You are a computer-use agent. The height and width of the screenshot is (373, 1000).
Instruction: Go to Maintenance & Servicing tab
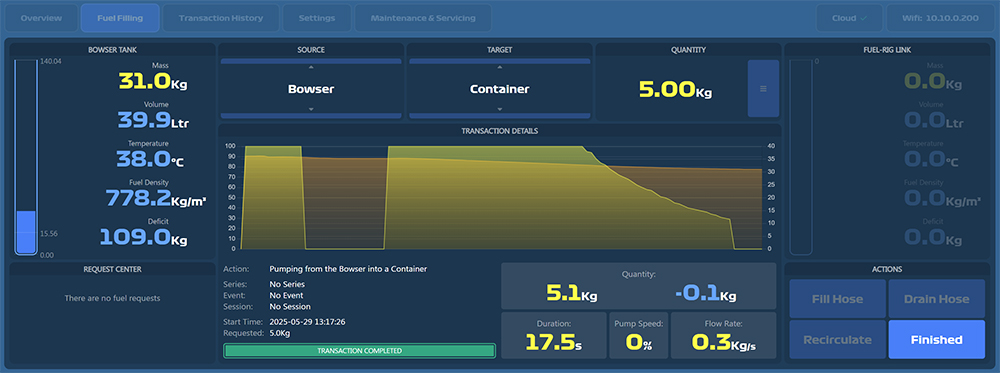423,18
